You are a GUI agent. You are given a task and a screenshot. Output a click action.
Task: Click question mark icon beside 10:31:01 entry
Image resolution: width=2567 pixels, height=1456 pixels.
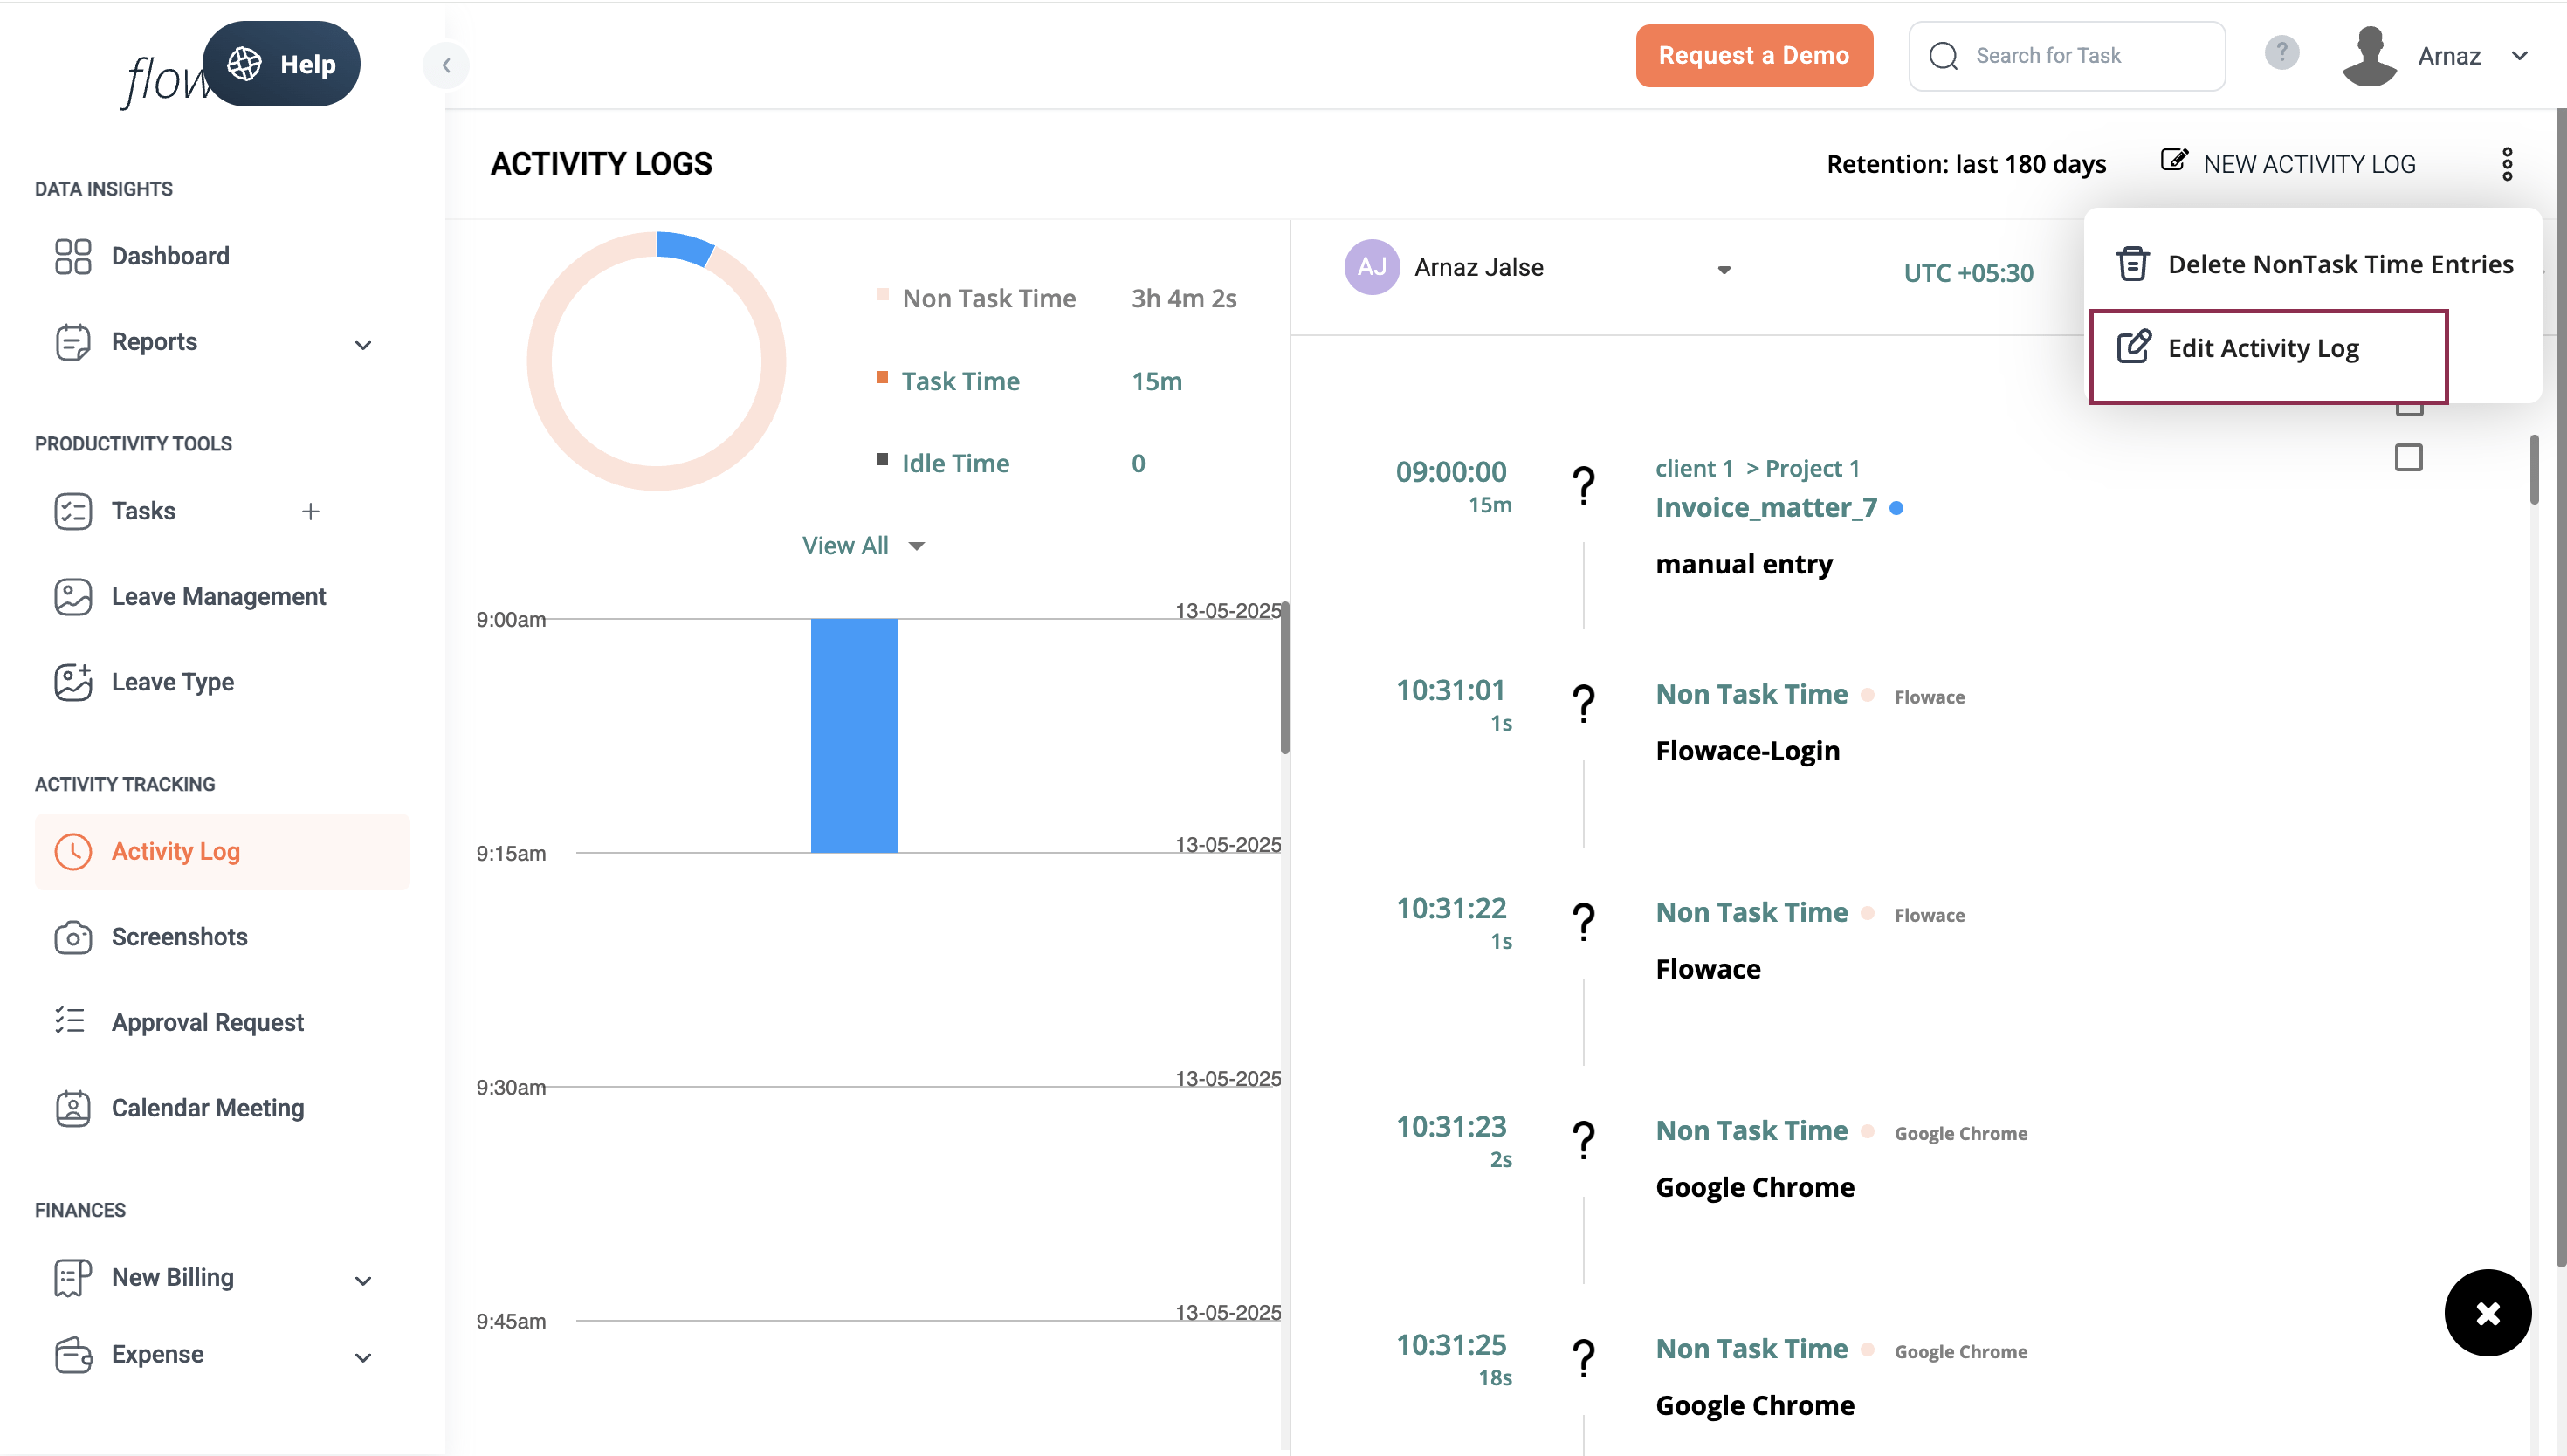click(x=1583, y=704)
